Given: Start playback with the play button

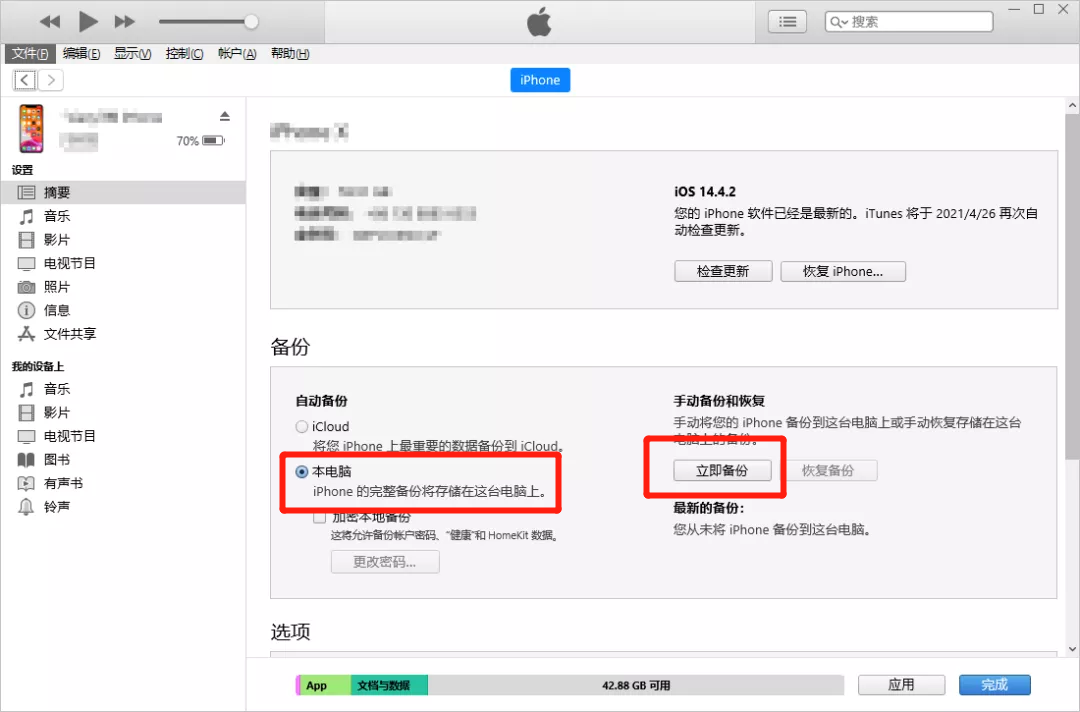Looking at the screenshot, I should [x=87, y=22].
